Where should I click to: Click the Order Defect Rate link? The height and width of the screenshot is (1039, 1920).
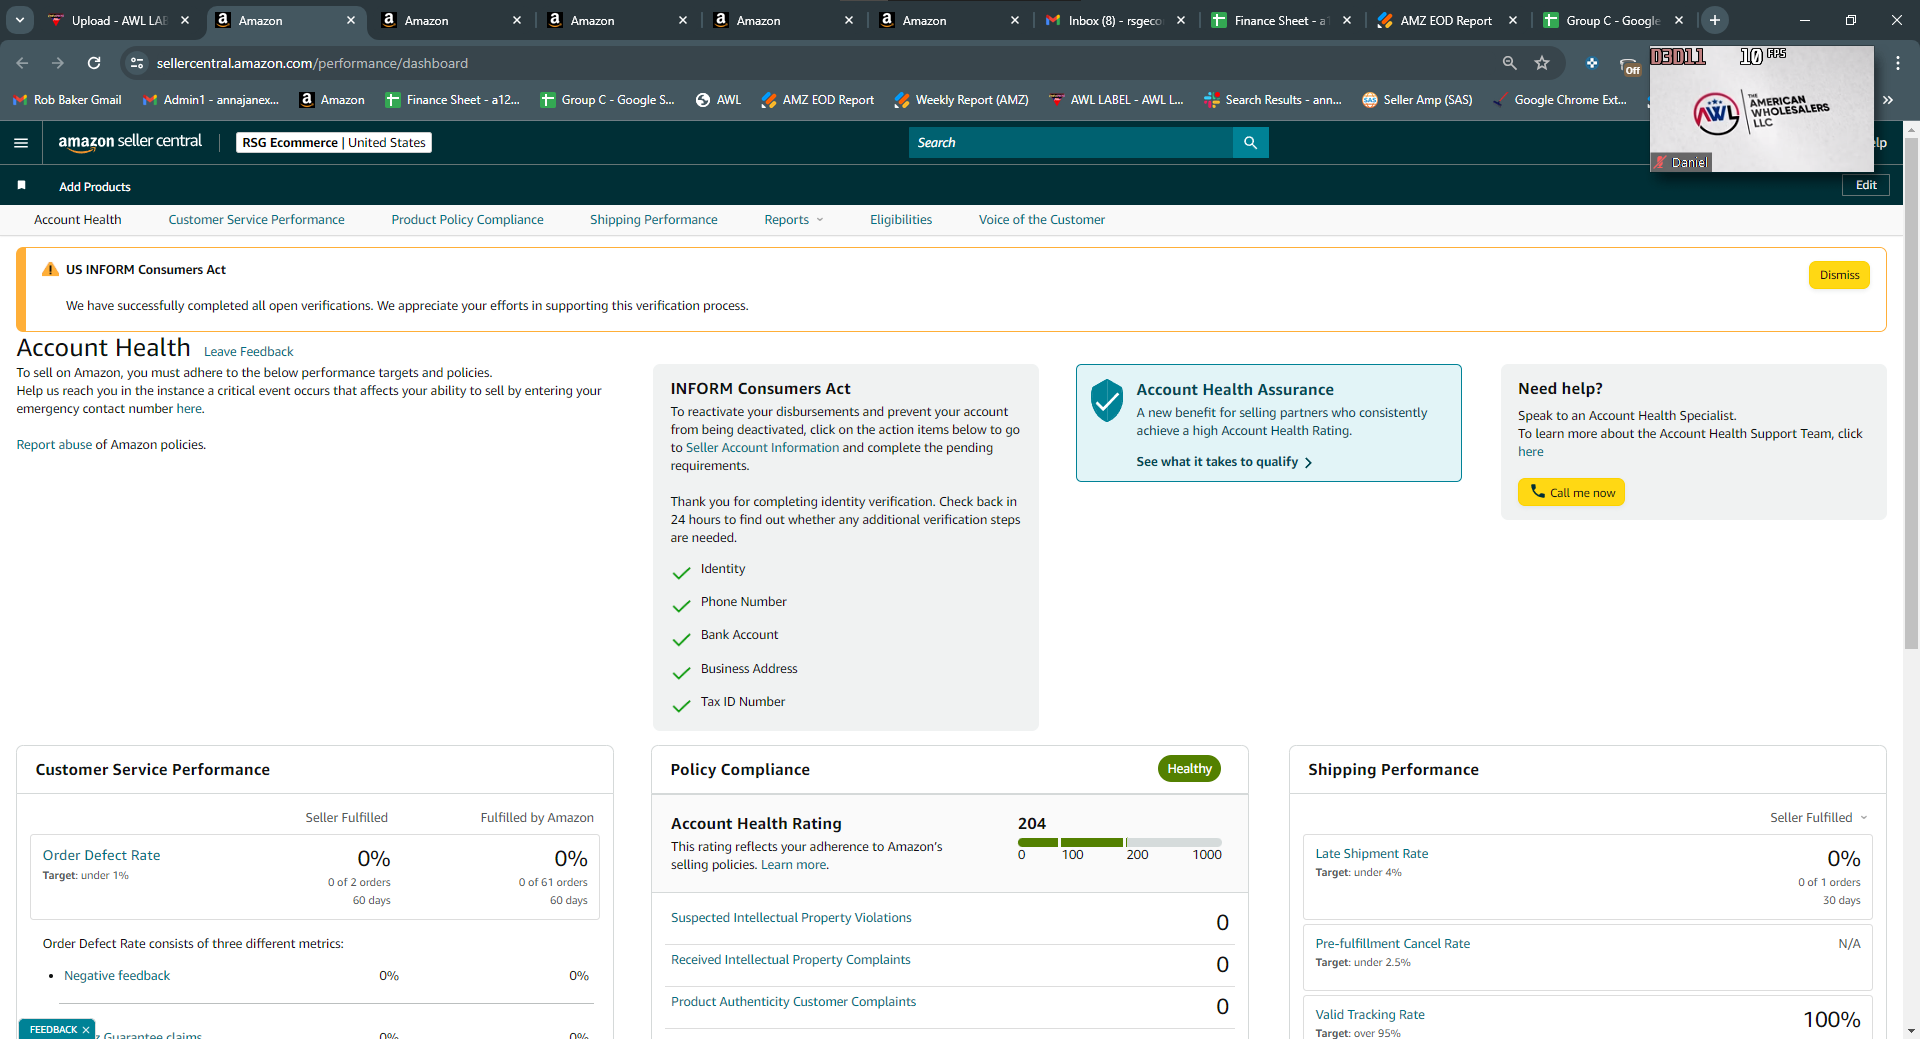tap(101, 855)
